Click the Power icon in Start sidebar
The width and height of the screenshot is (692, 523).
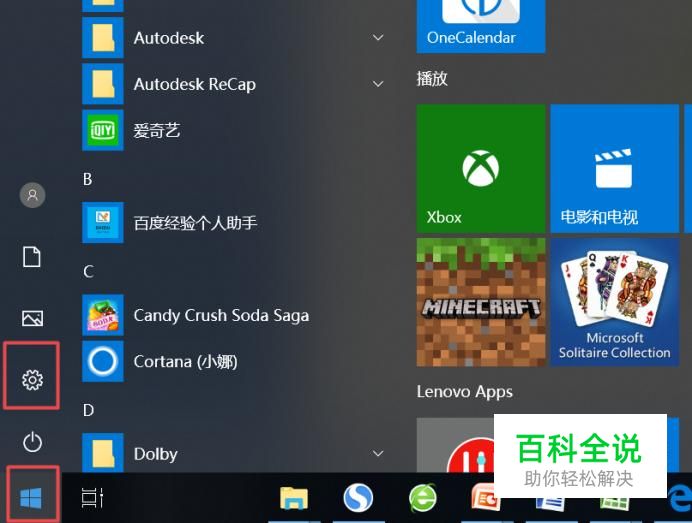[32, 442]
